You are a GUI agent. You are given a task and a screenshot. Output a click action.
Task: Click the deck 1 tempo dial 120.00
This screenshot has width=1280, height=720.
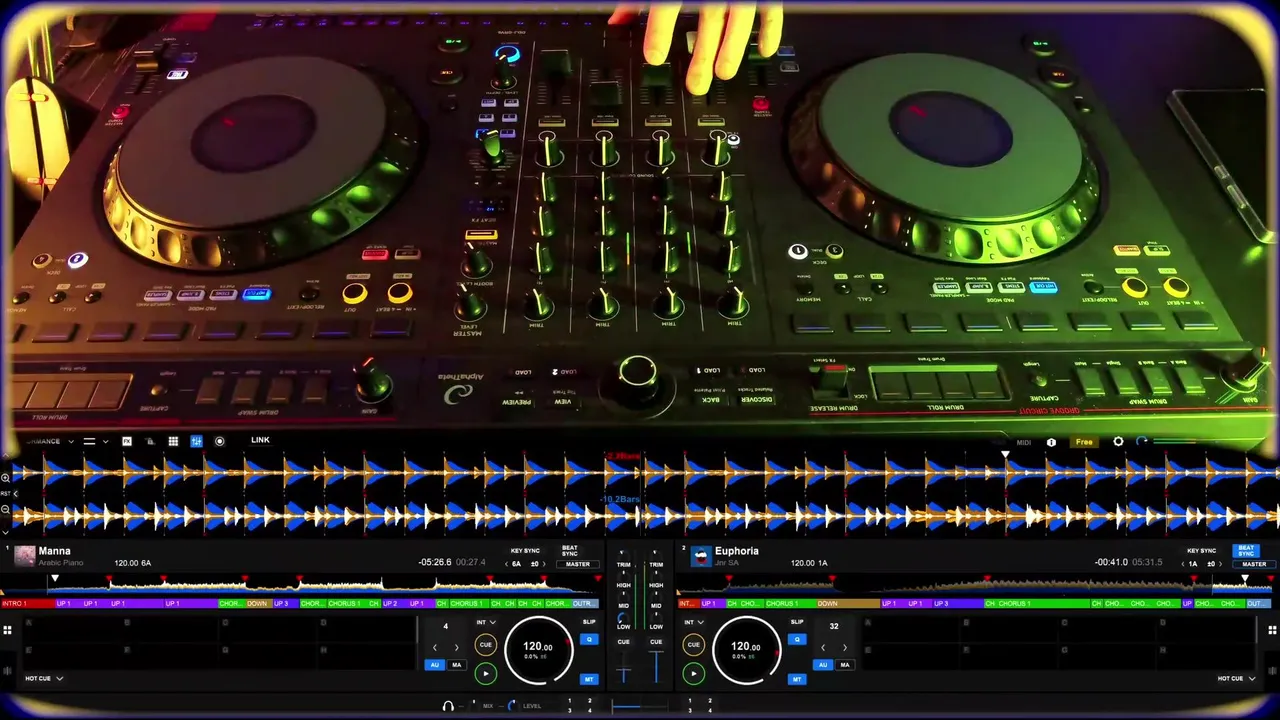tap(538, 649)
